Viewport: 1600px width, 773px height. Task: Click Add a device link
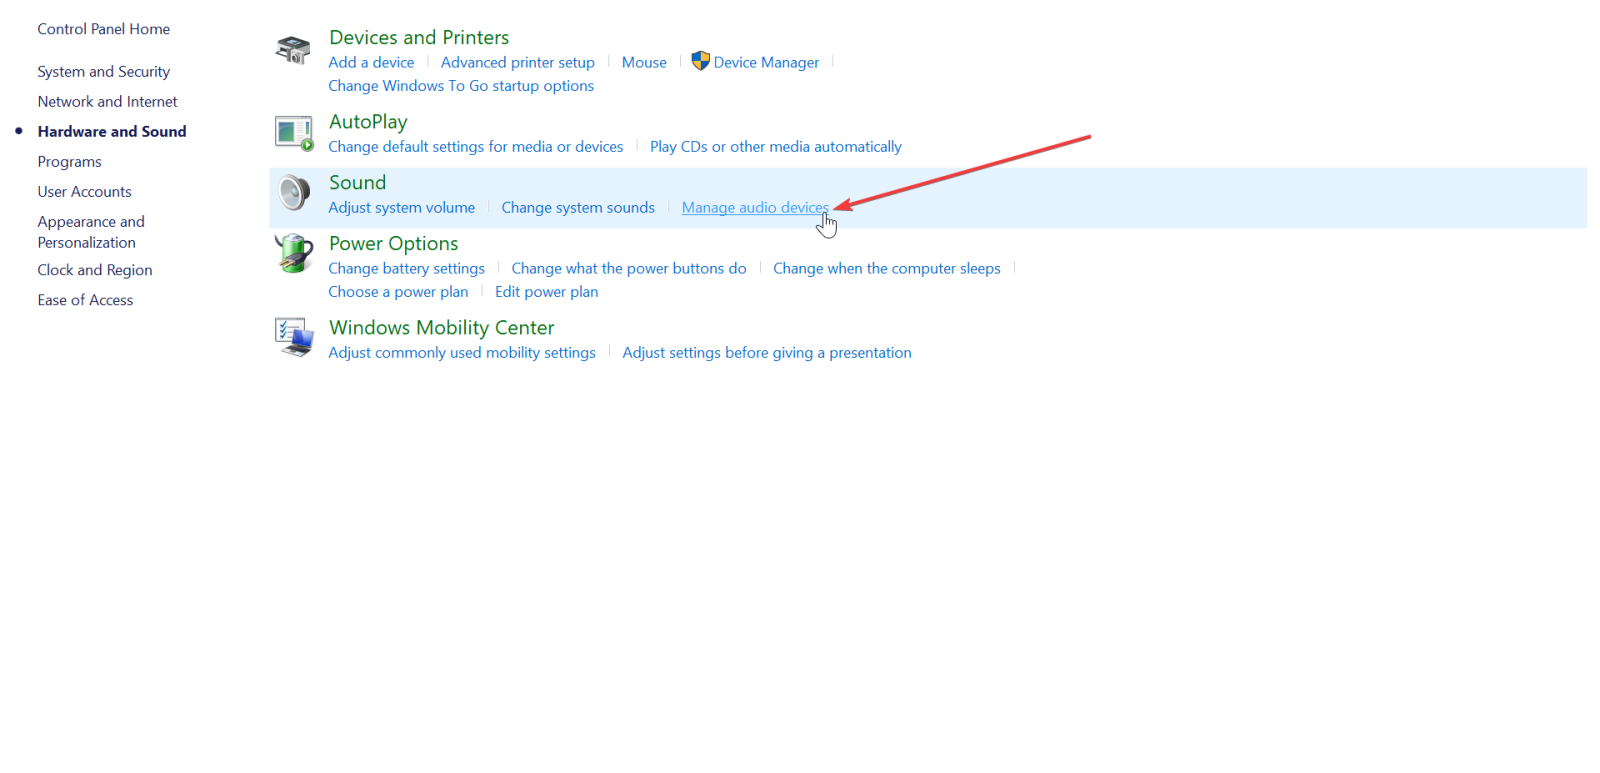(371, 62)
